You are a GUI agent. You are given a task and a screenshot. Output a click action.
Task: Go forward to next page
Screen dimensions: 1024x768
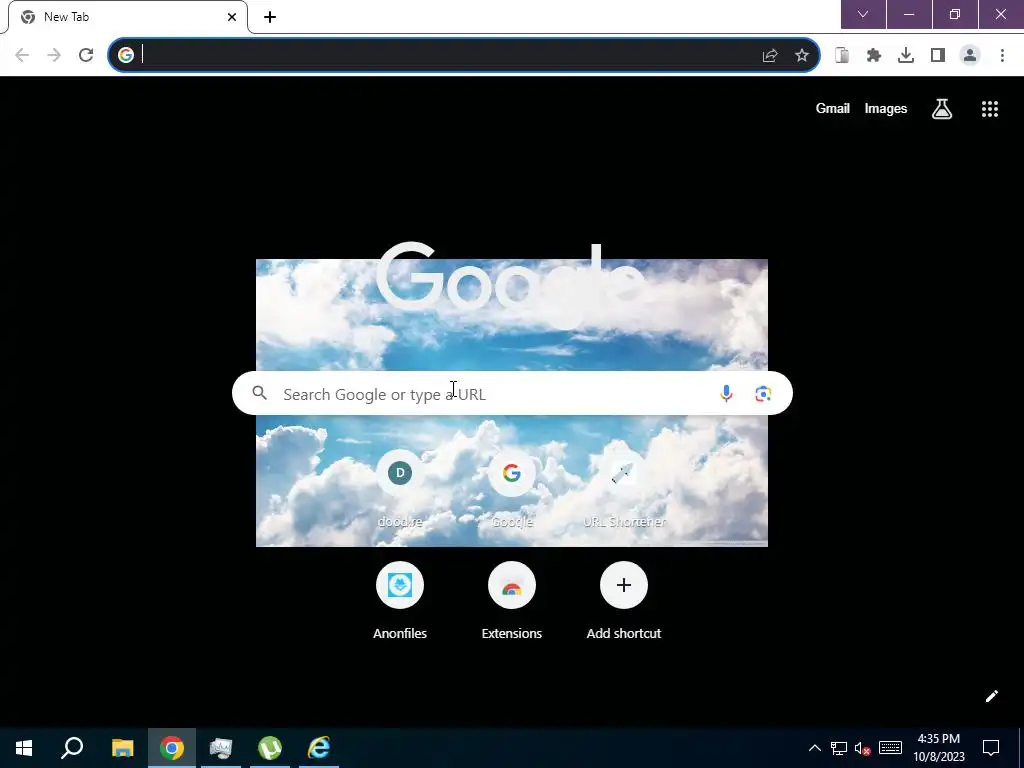tap(54, 55)
